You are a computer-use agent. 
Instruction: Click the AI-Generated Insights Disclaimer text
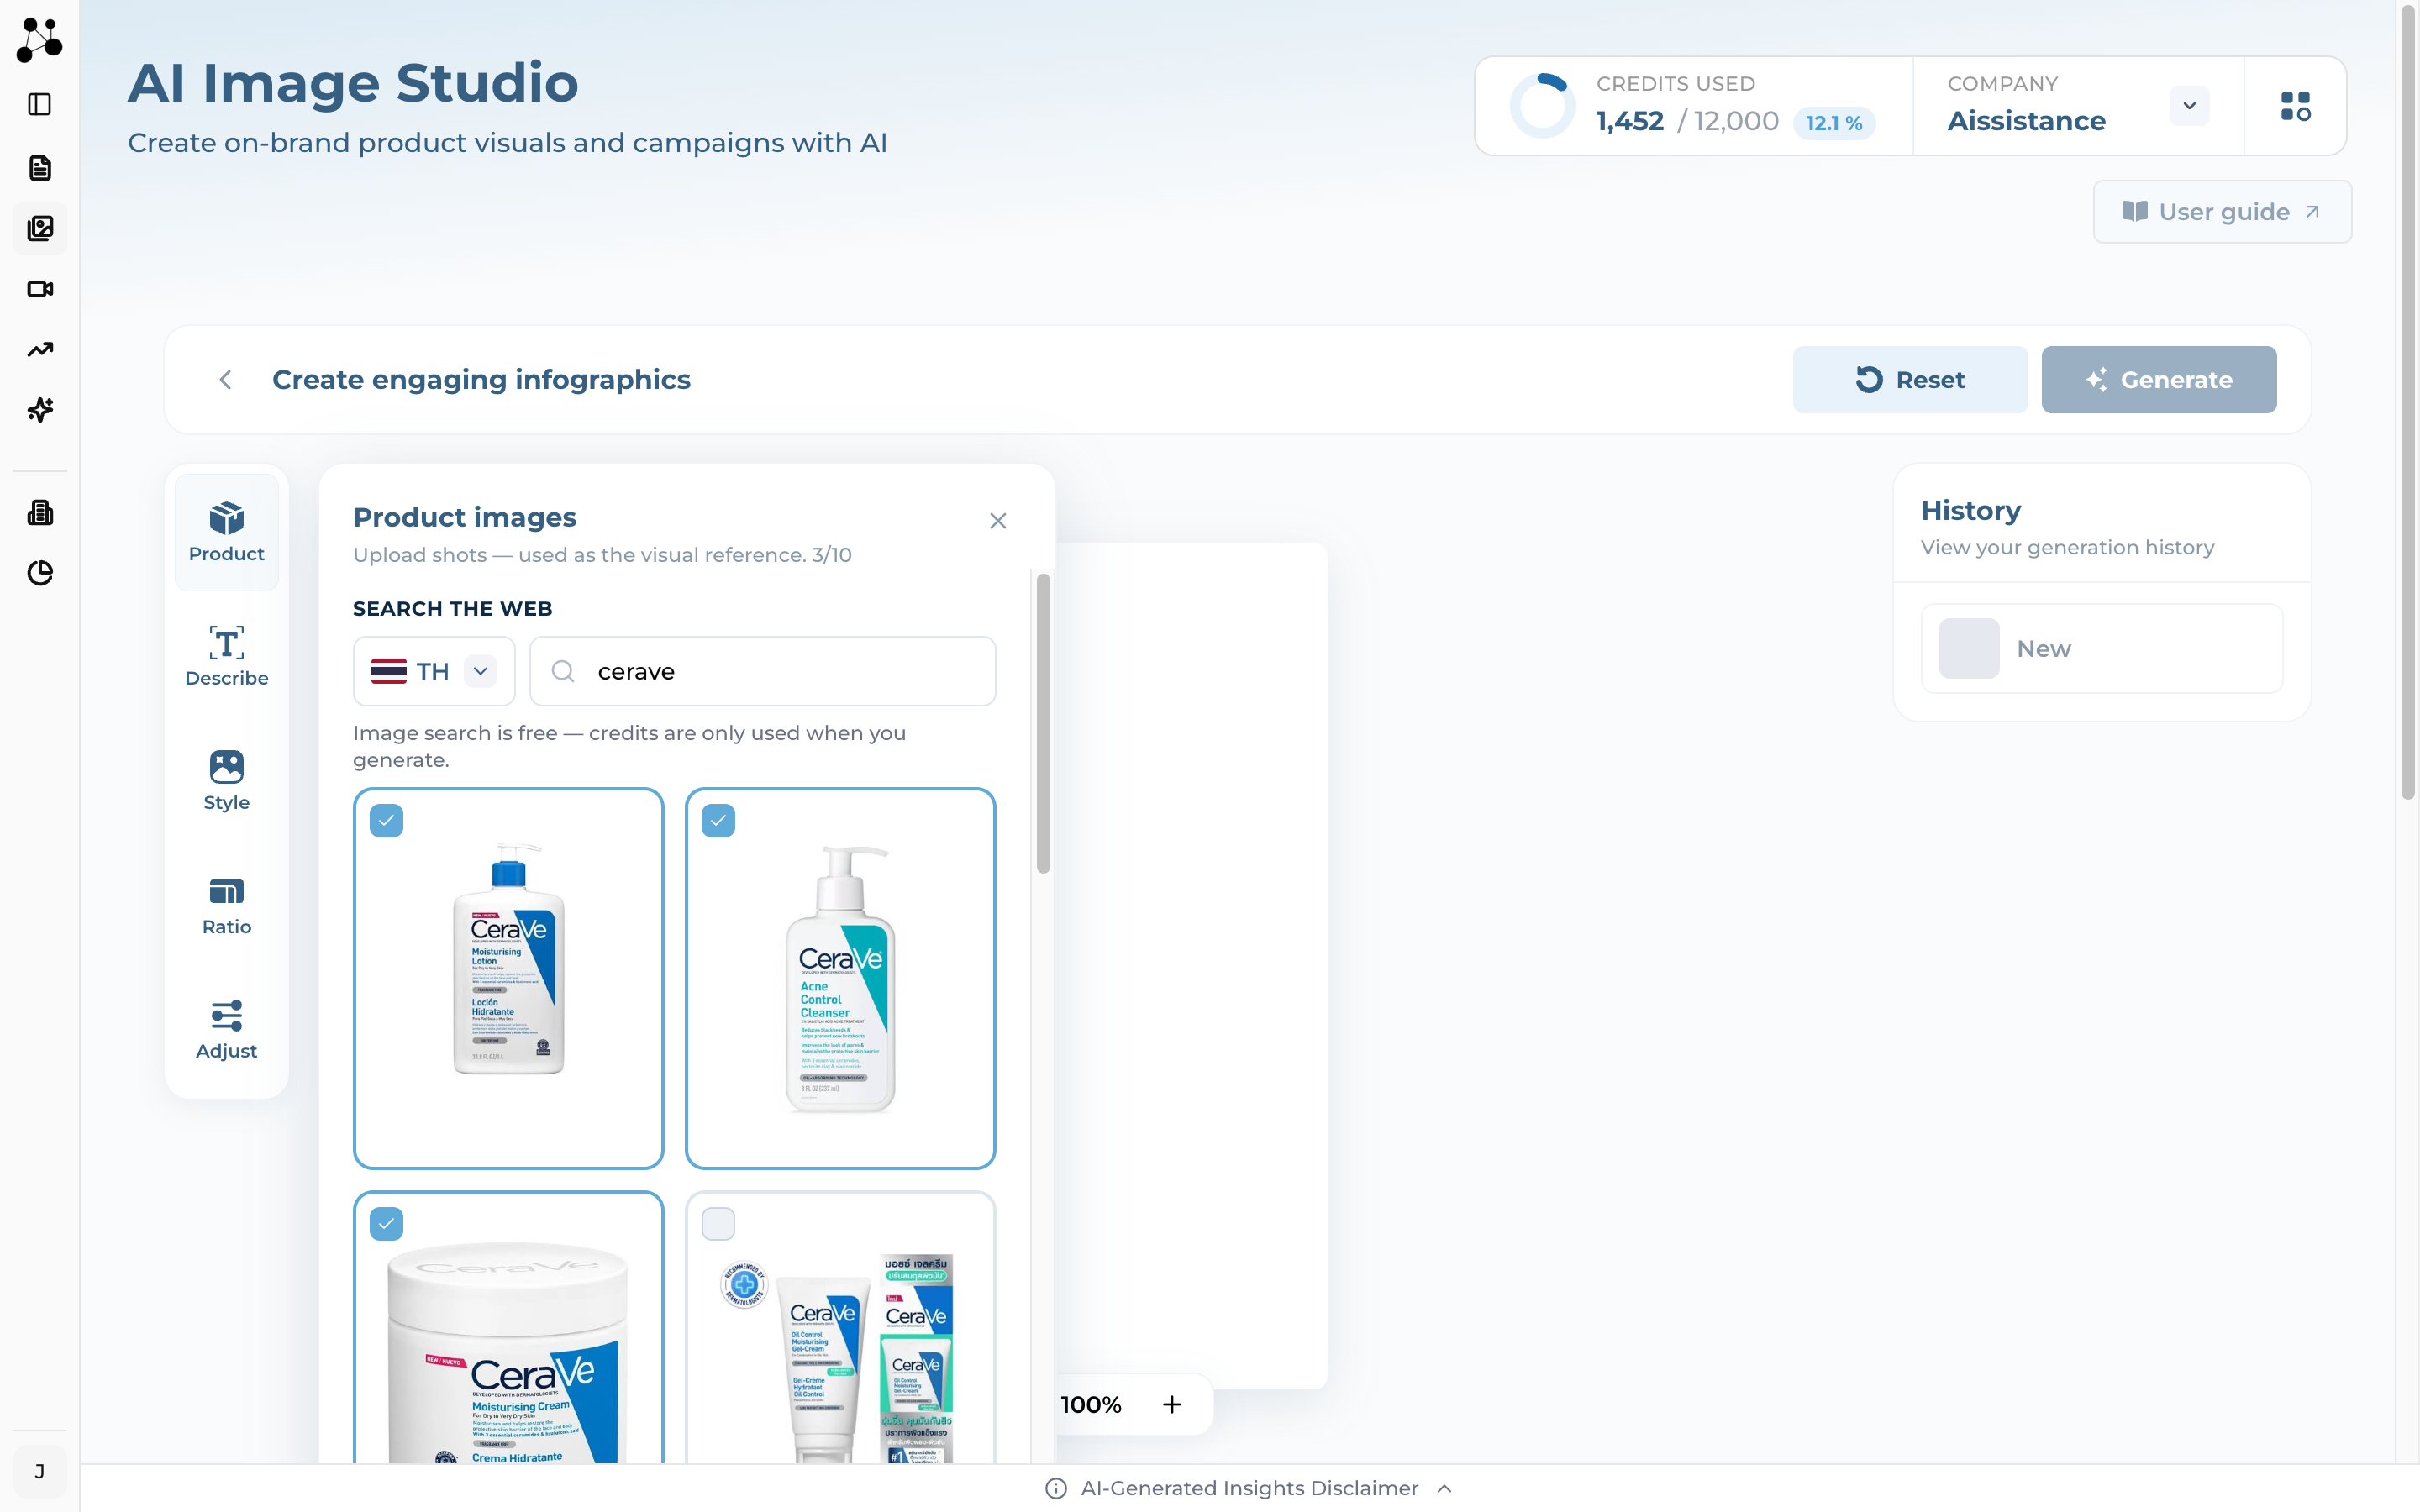(x=1249, y=1488)
